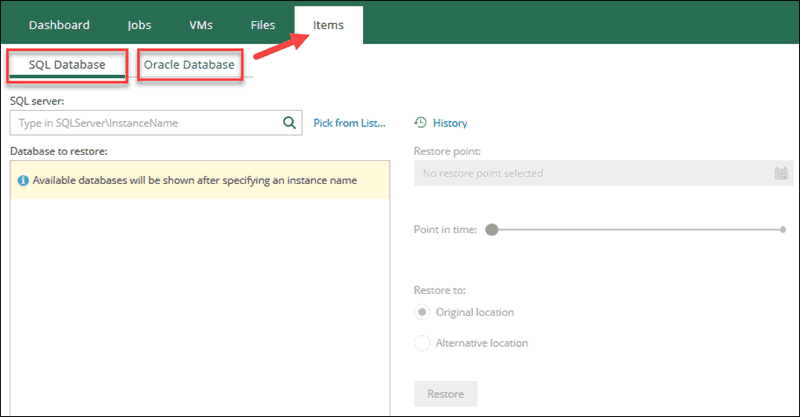Switch to the Jobs tab
This screenshot has height=417, width=800.
[x=139, y=25]
